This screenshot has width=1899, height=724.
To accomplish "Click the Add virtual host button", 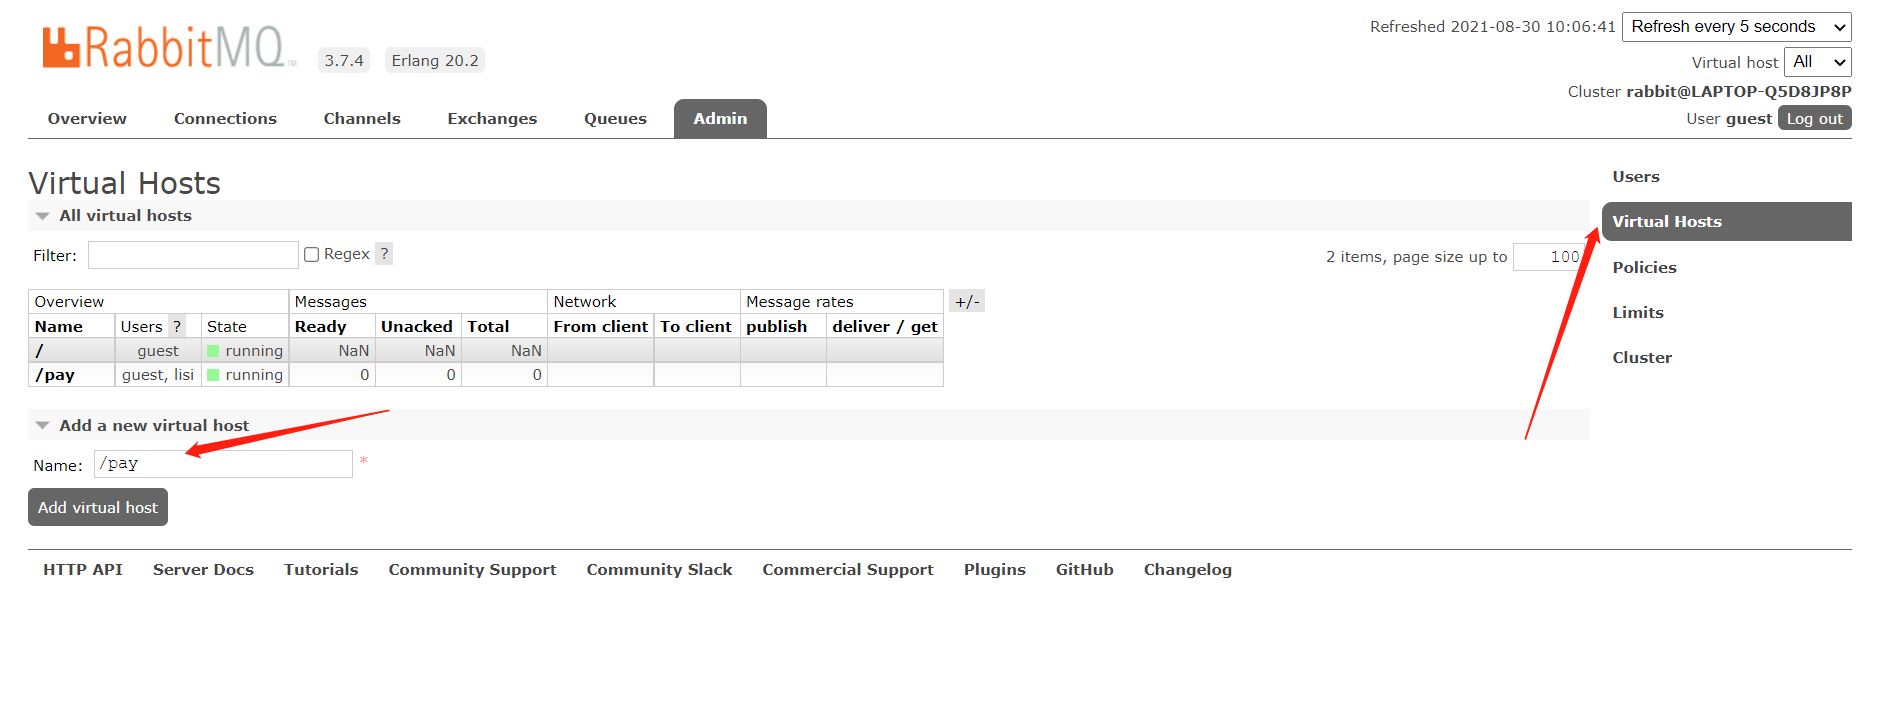I will [98, 507].
